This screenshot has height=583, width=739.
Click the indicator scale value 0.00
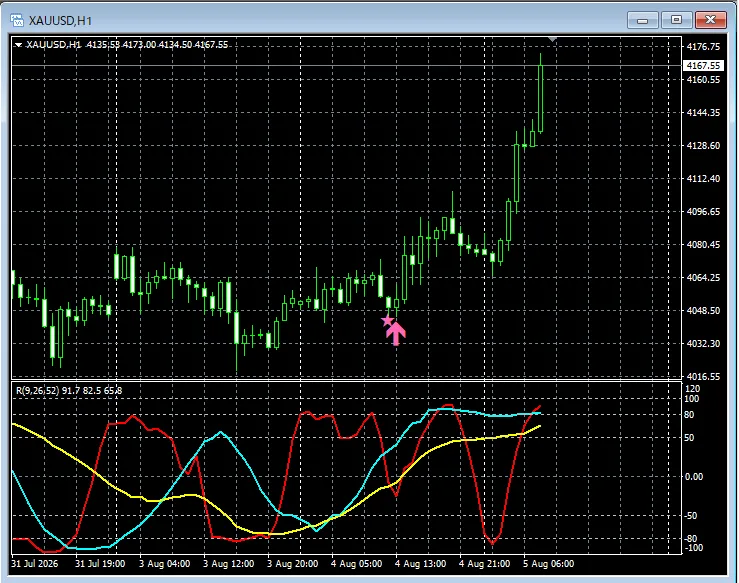point(694,476)
